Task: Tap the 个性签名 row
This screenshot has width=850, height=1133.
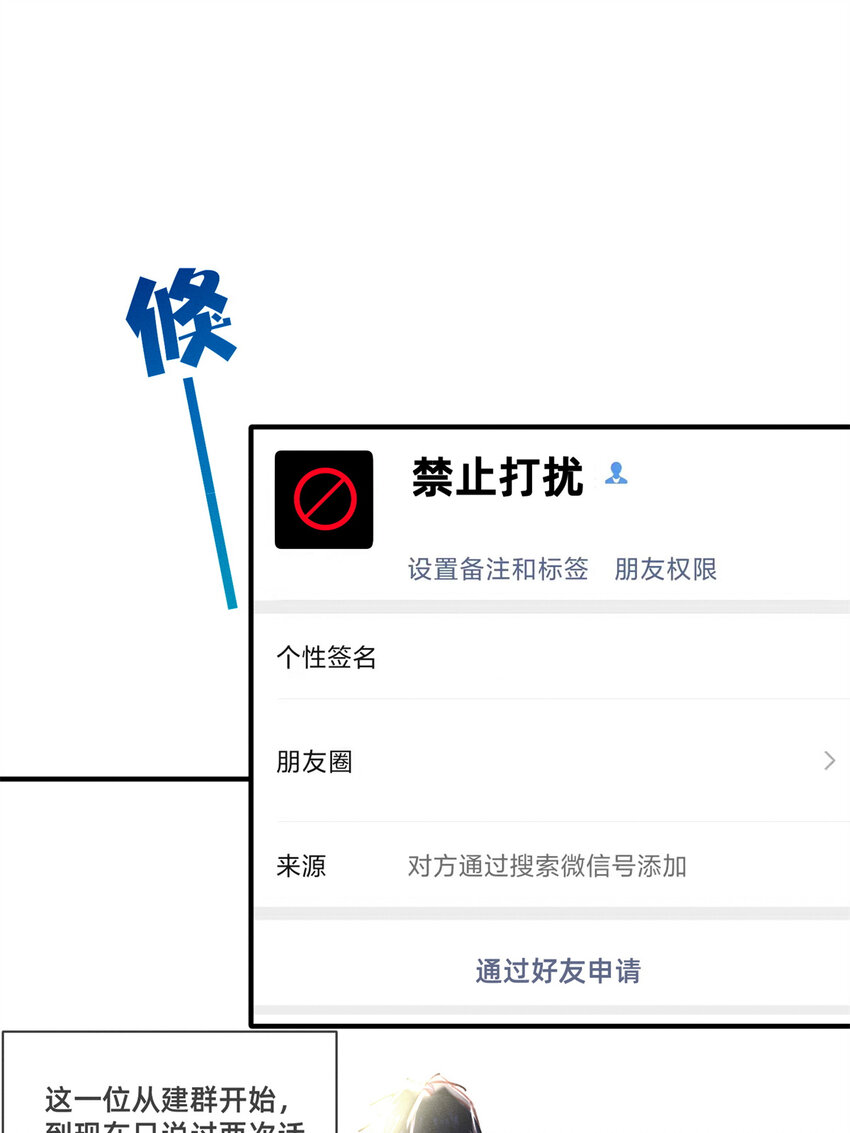Action: click(x=552, y=657)
